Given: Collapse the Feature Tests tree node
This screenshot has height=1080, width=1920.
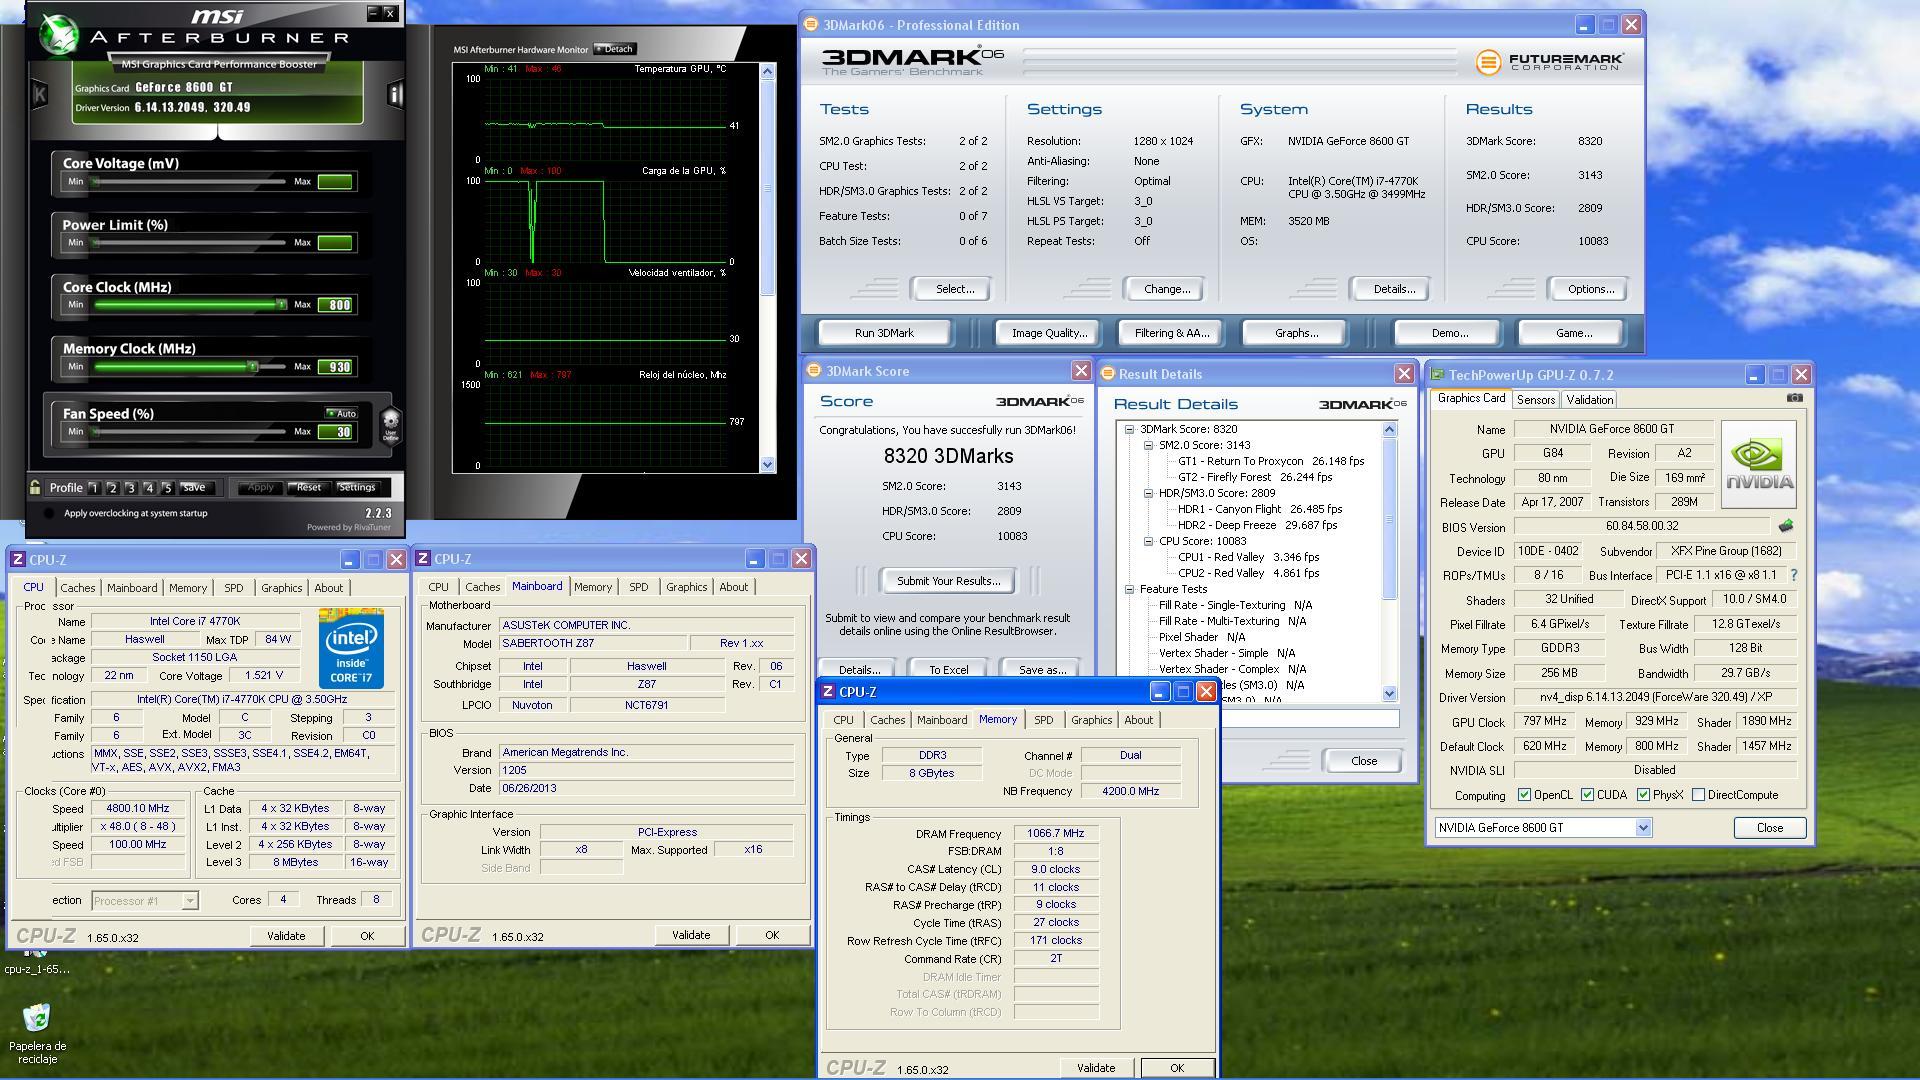Looking at the screenshot, I should point(1130,589).
